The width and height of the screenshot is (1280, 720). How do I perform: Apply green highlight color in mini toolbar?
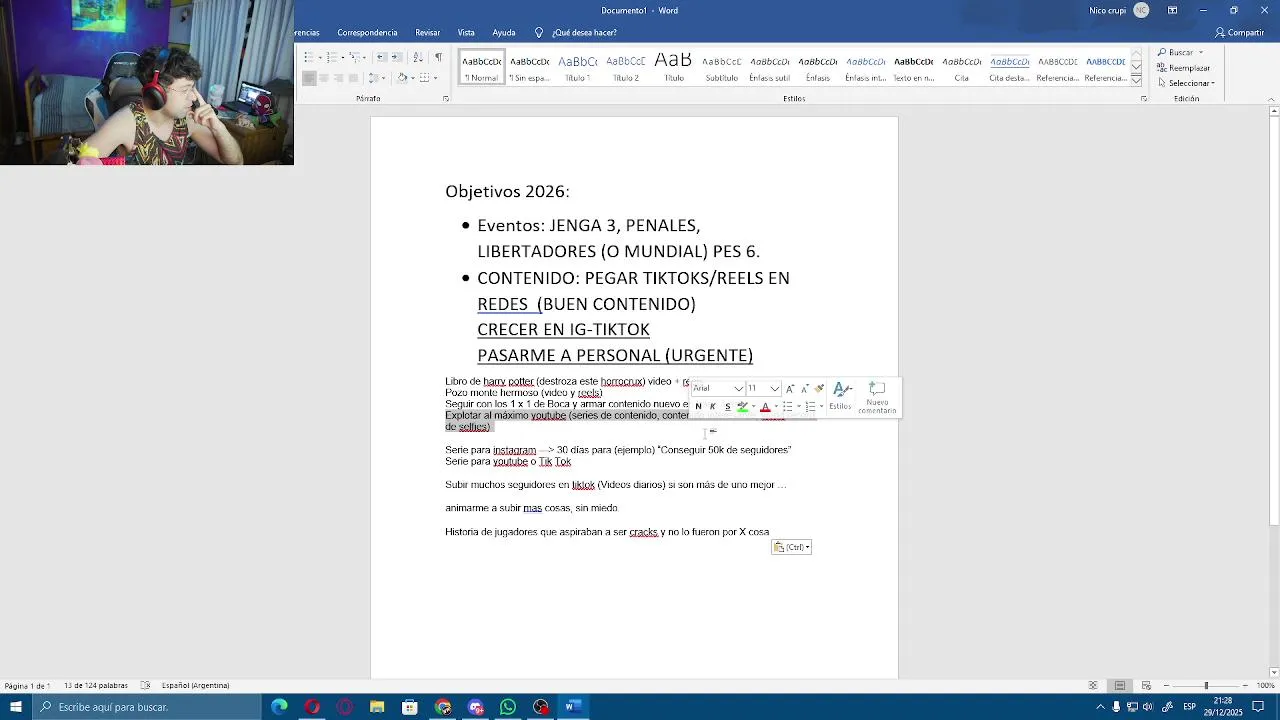(742, 406)
